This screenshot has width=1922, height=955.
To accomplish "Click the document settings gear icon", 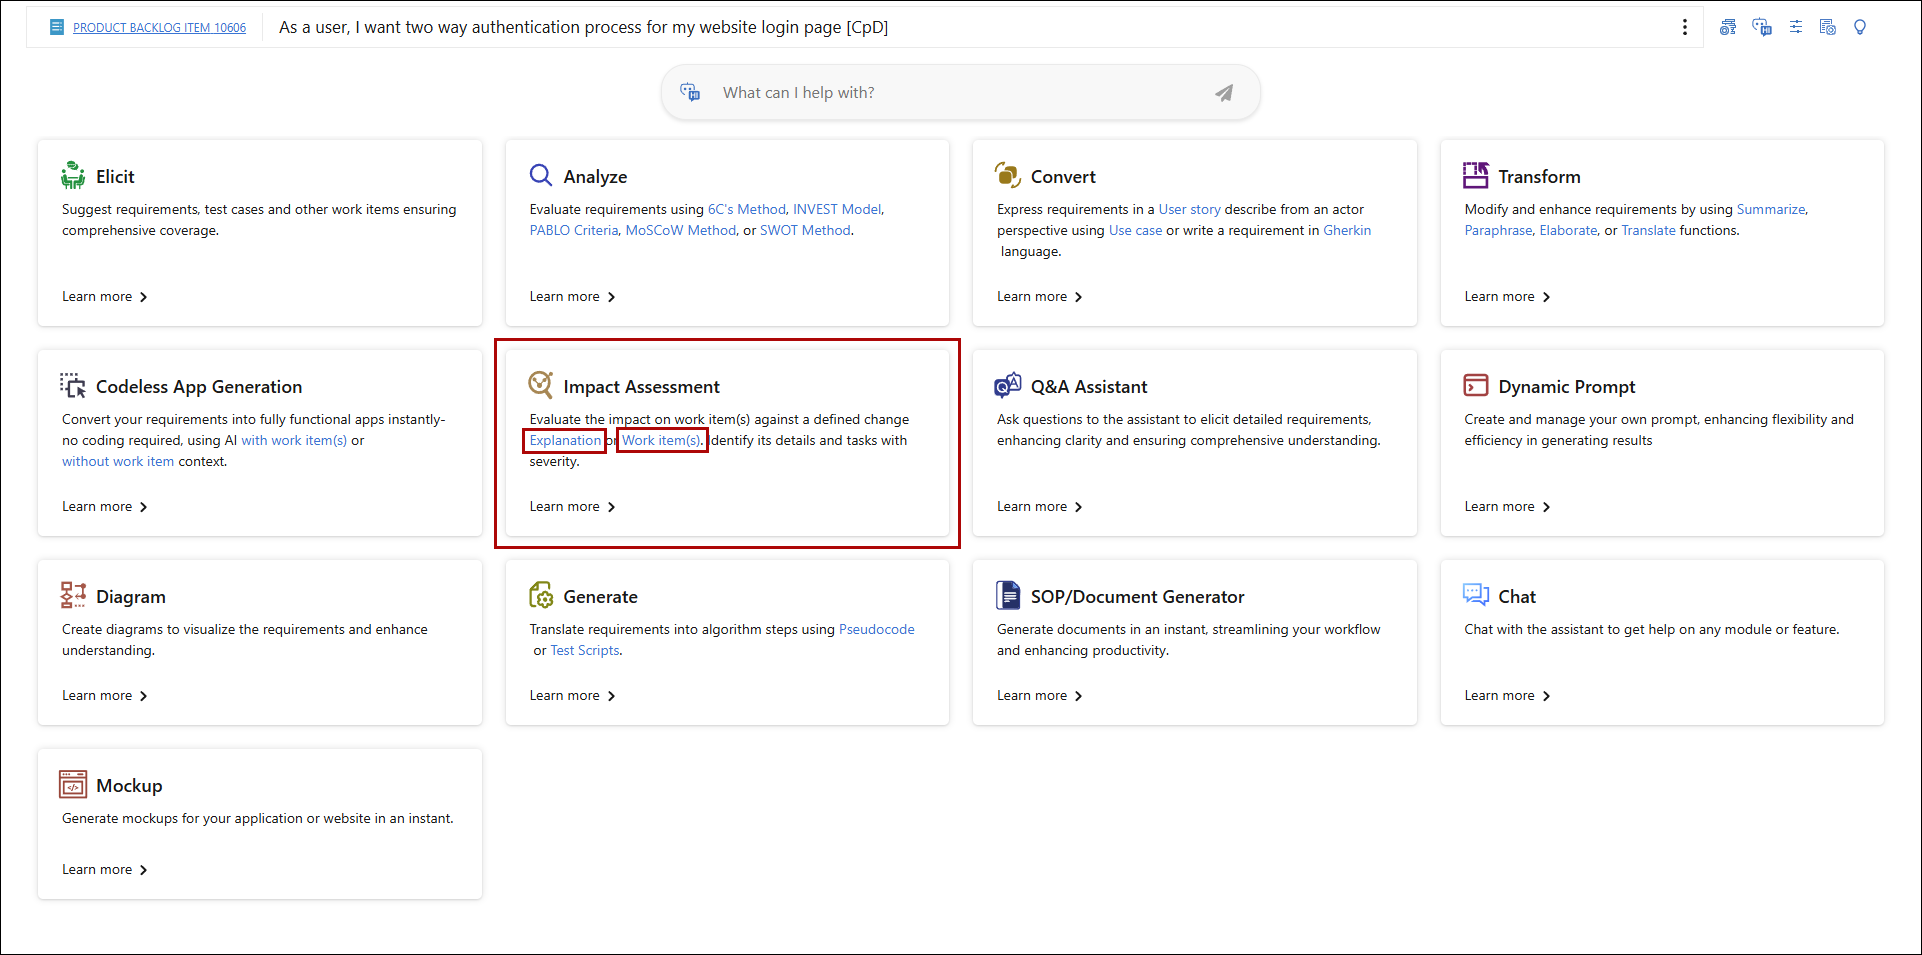I will tap(1827, 27).
